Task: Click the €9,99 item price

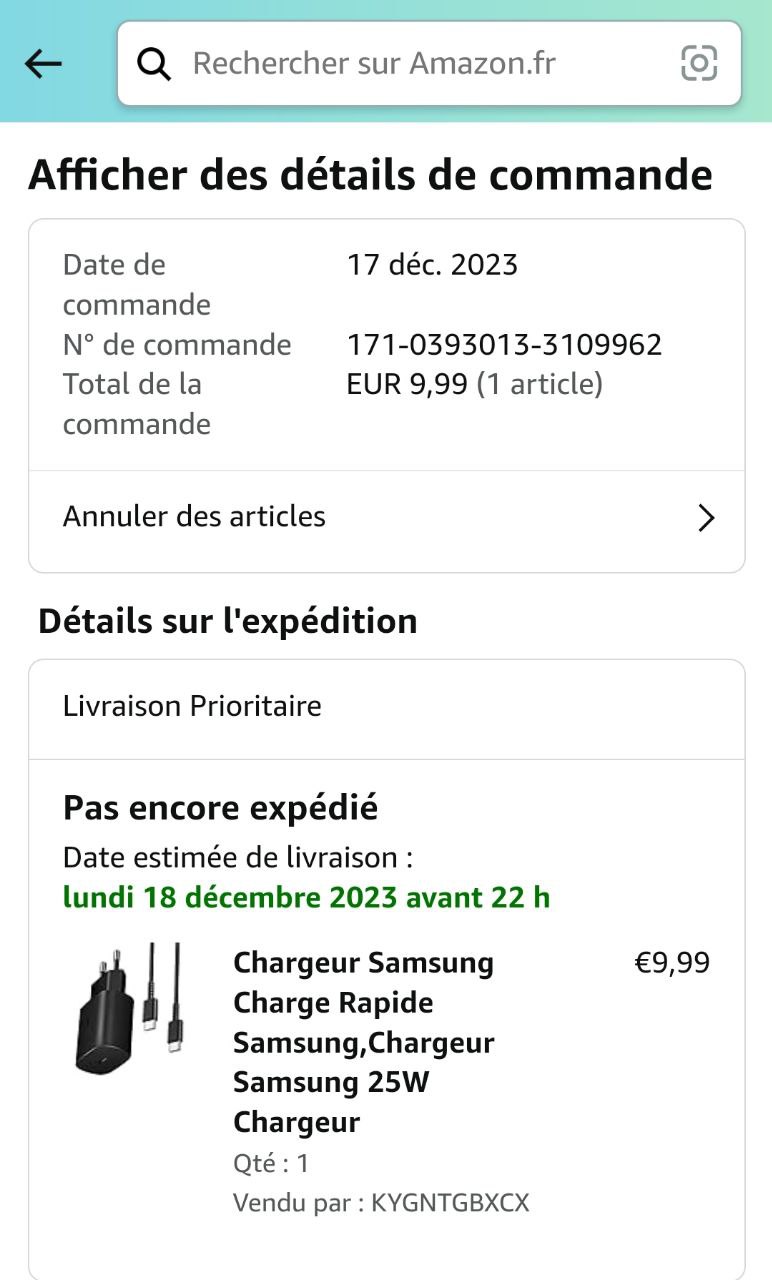Action: click(672, 963)
